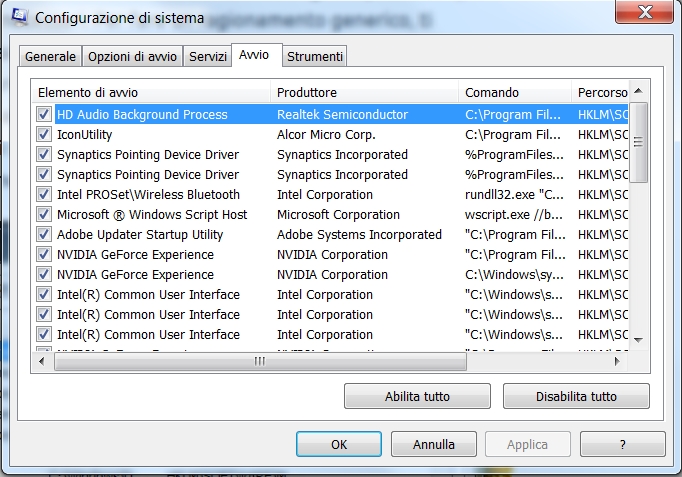Open the Opzioni di avvio tab
The image size is (682, 477).
(132, 57)
